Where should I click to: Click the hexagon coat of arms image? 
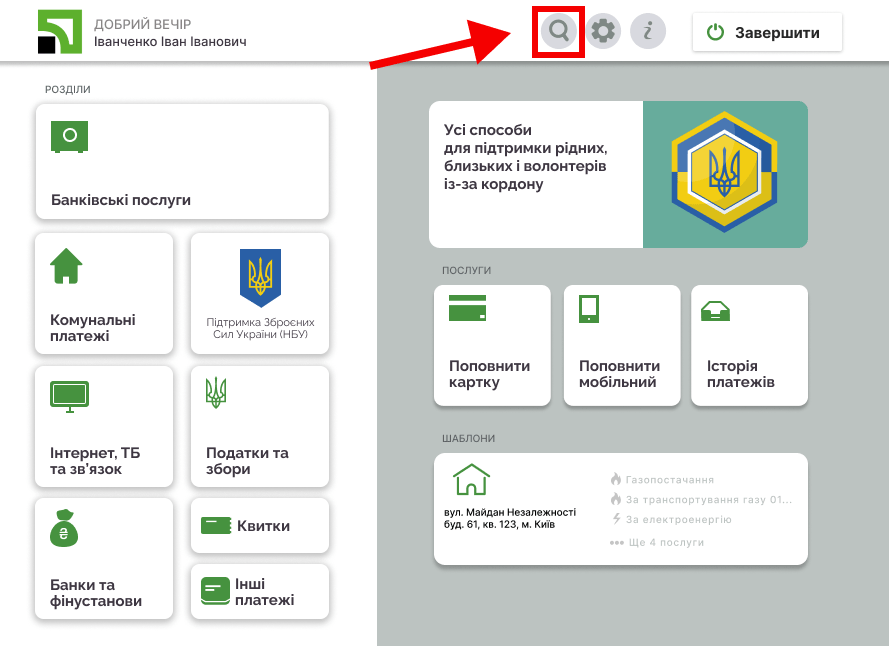[x=725, y=172]
